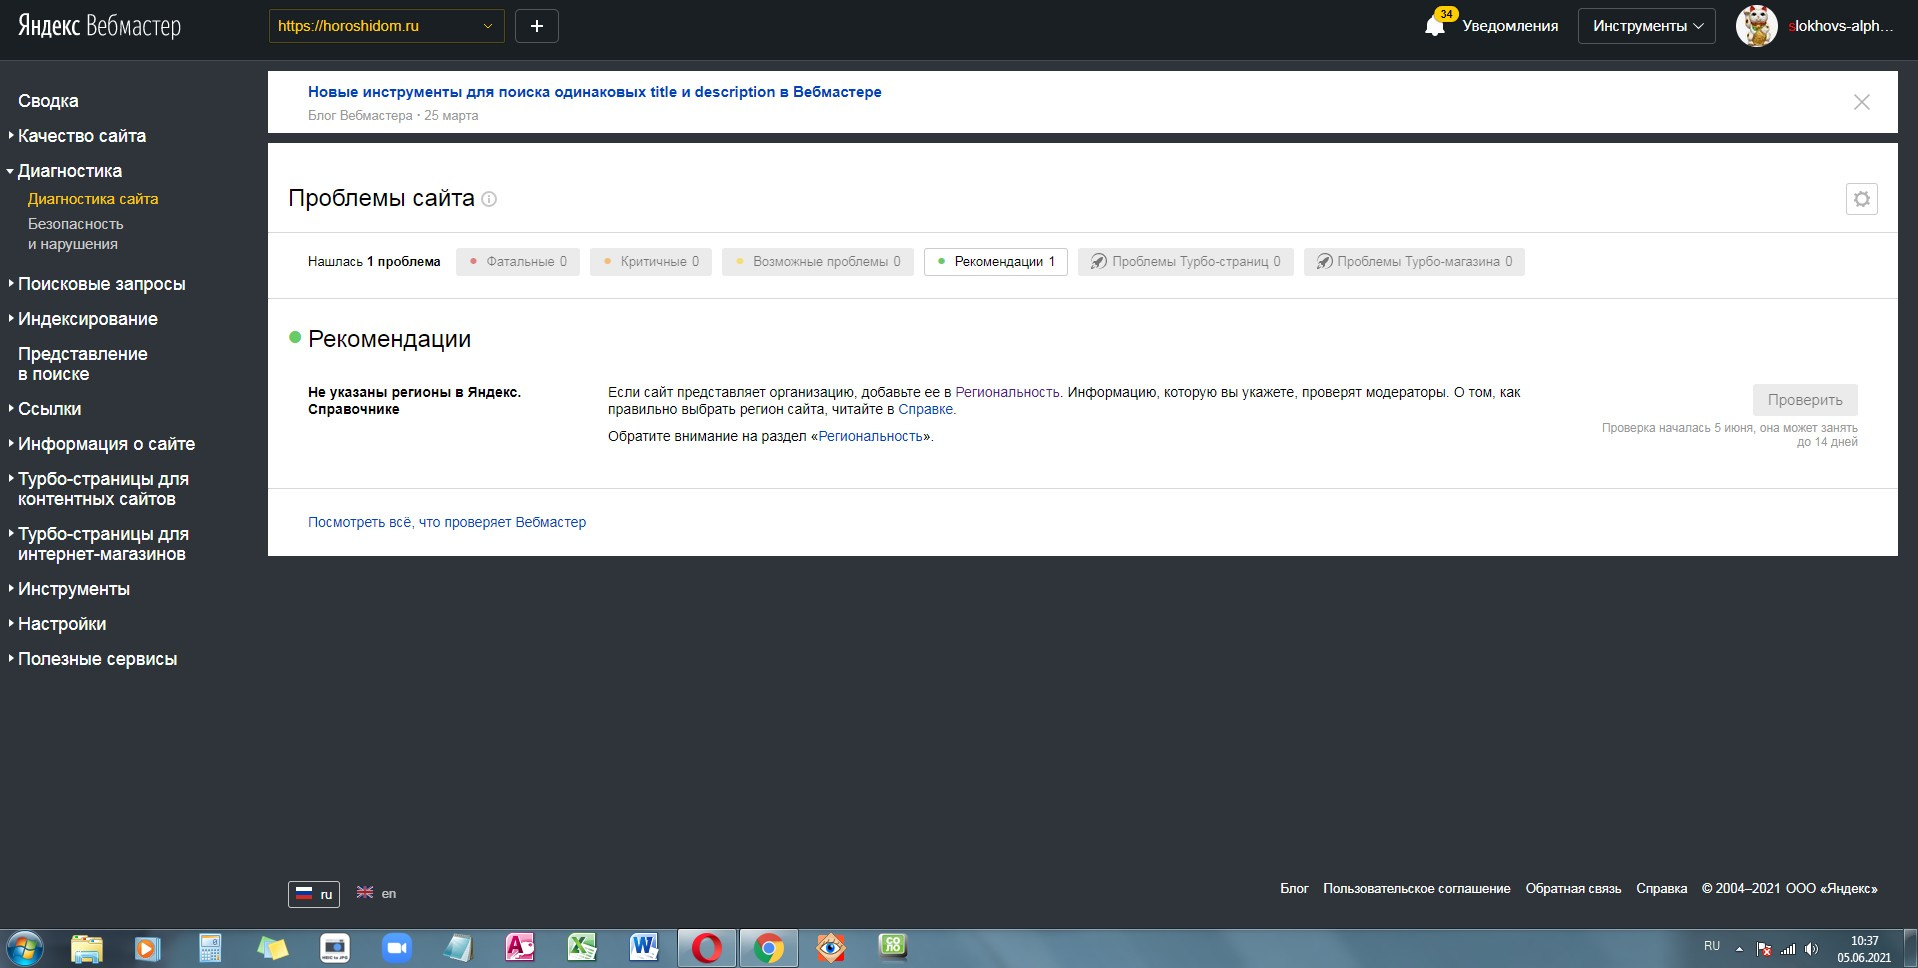1918x968 pixels.
Task: Open Пользовательское соглашение footer link
Action: (1417, 888)
